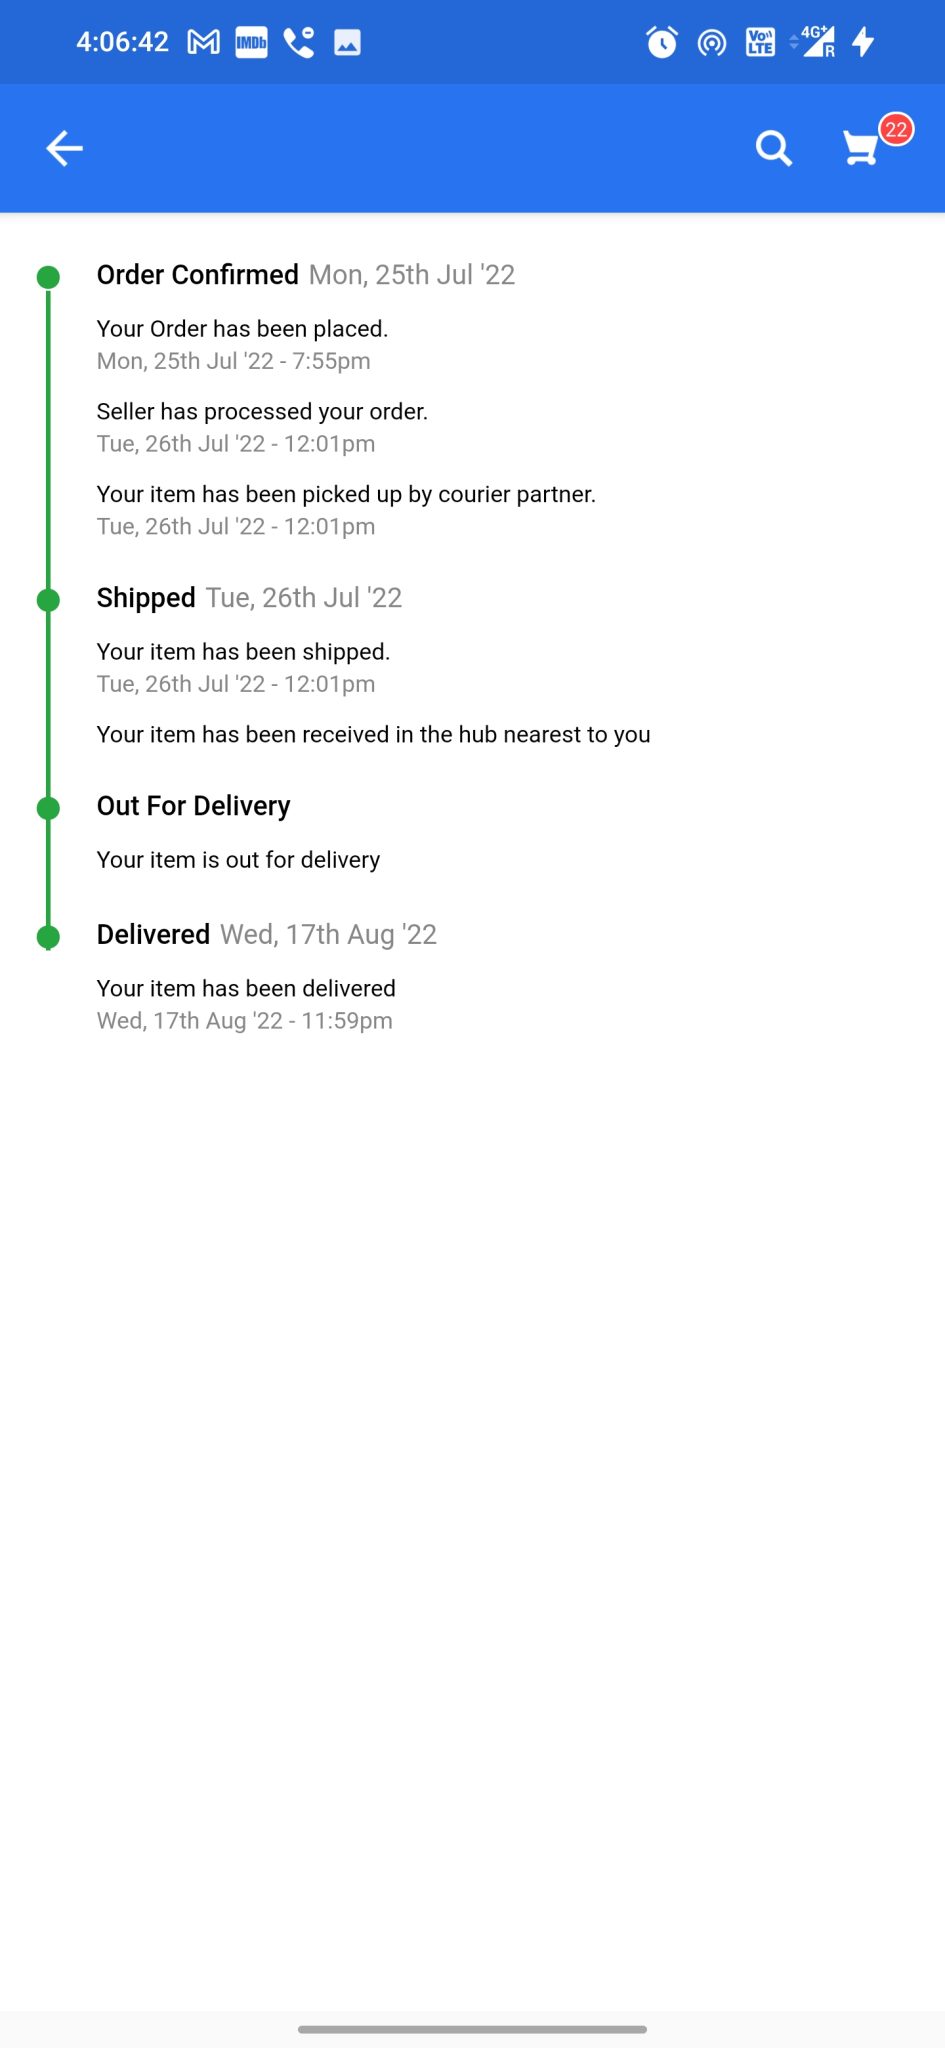The width and height of the screenshot is (945, 2048).
Task: Tap the Out For Delivery heading
Action: (194, 806)
